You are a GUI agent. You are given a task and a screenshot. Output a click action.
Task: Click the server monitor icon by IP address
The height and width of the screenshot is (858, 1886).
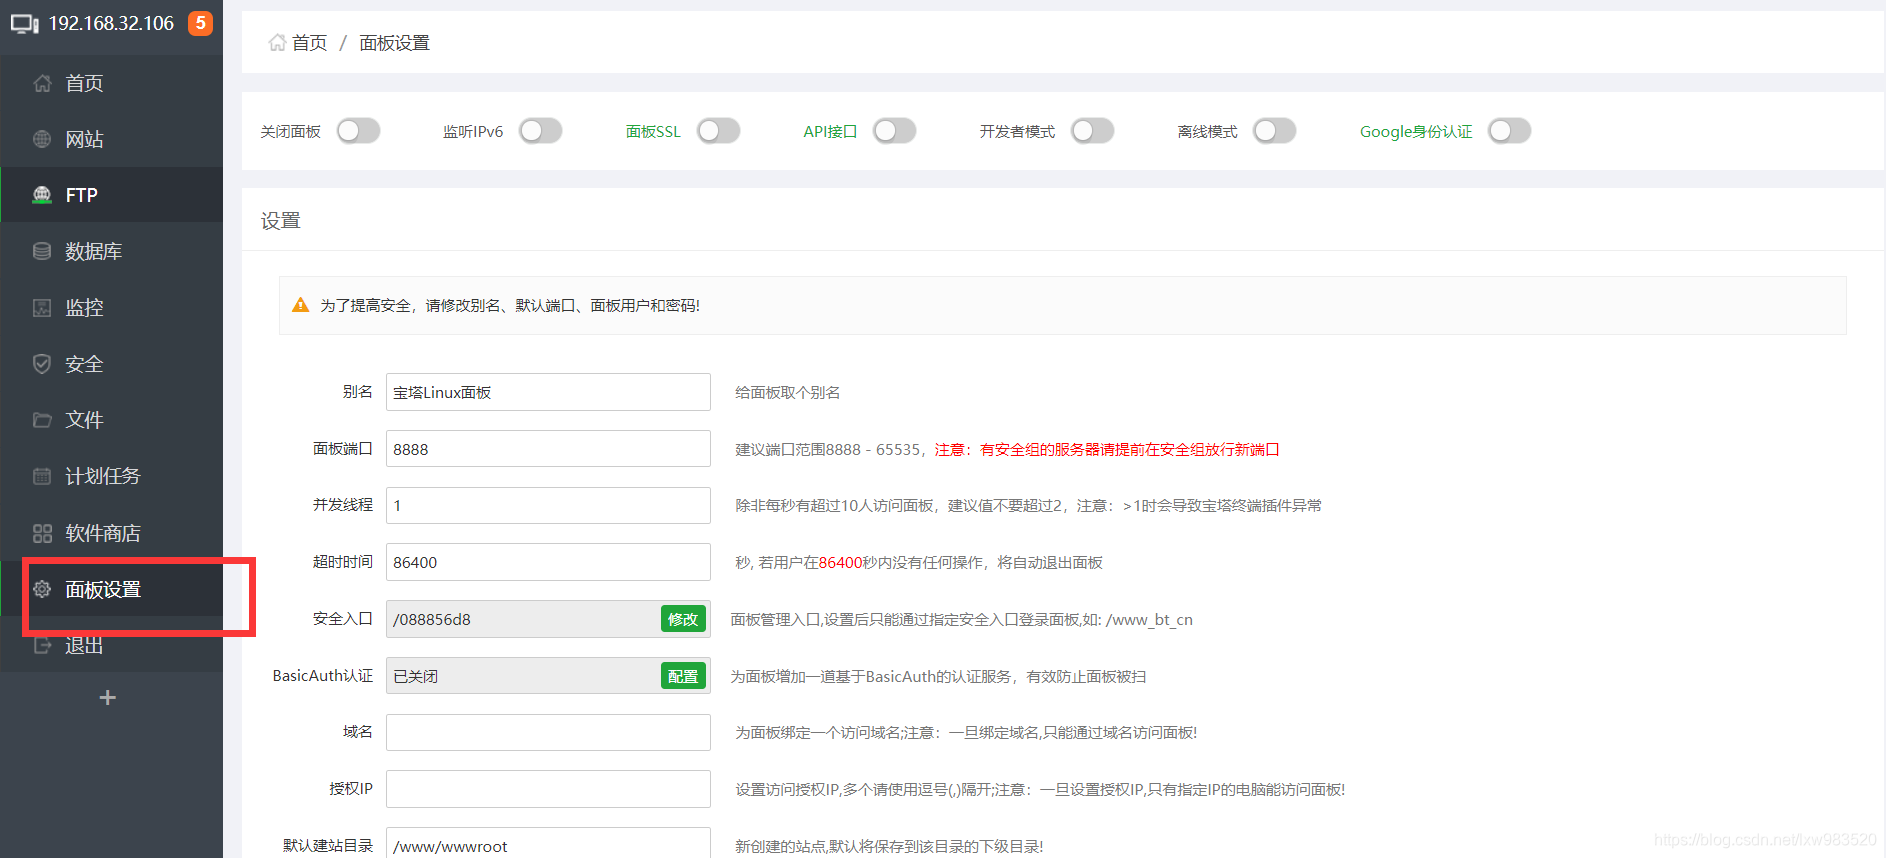25,23
